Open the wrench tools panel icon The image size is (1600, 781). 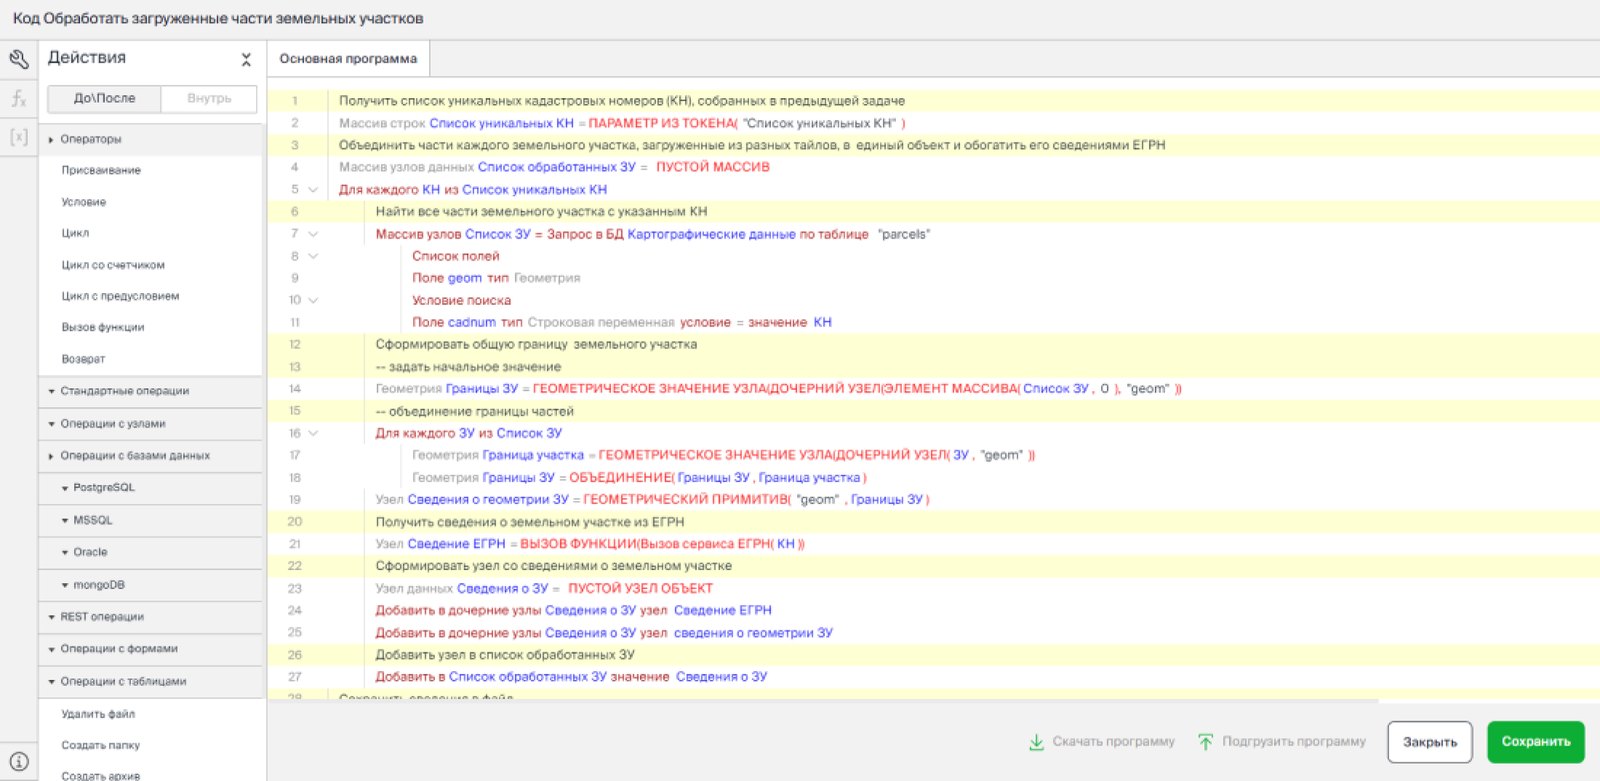pos(19,60)
